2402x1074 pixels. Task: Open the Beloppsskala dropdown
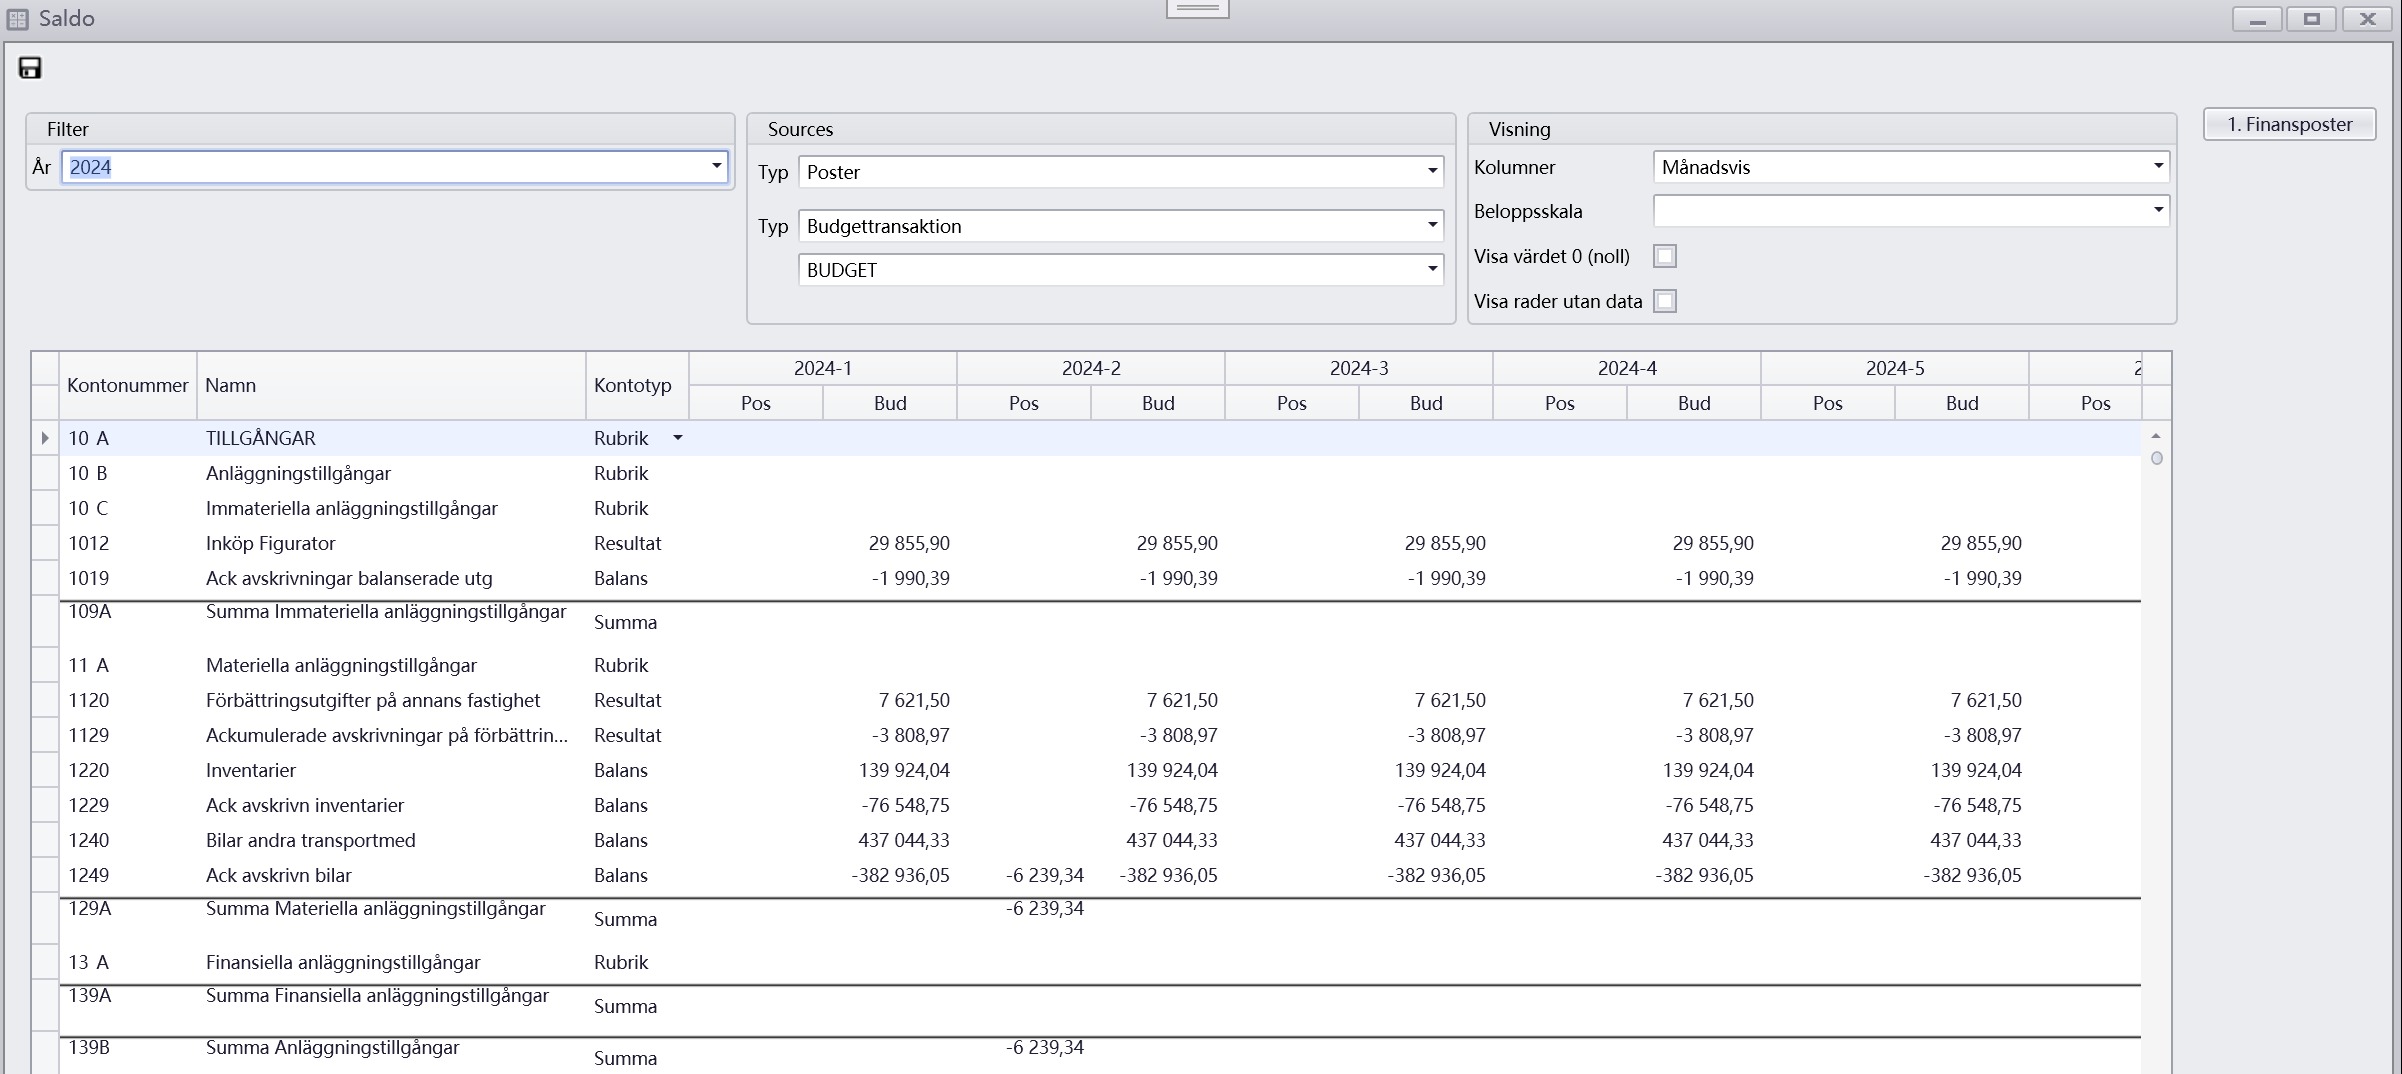(2158, 211)
